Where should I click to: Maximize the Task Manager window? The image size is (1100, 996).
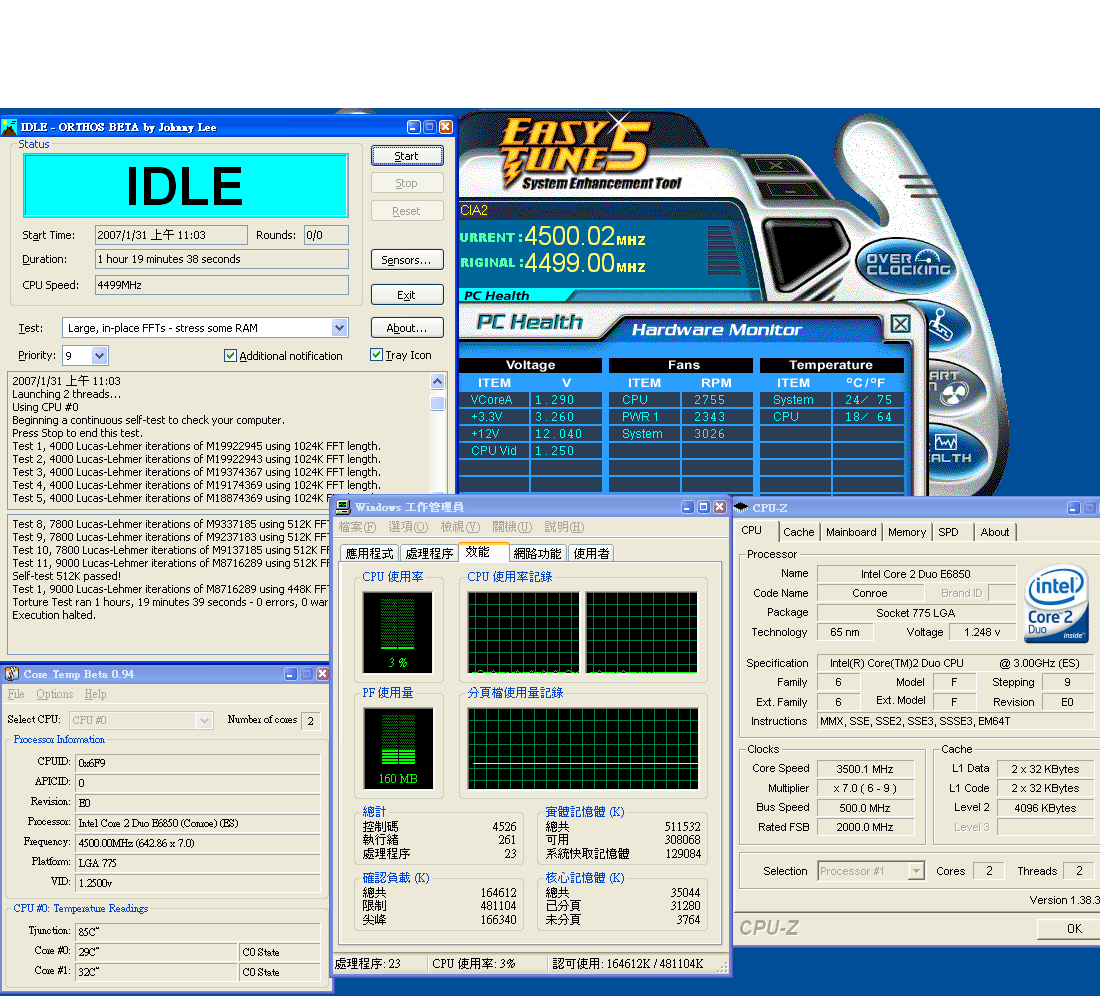pyautogui.click(x=704, y=507)
